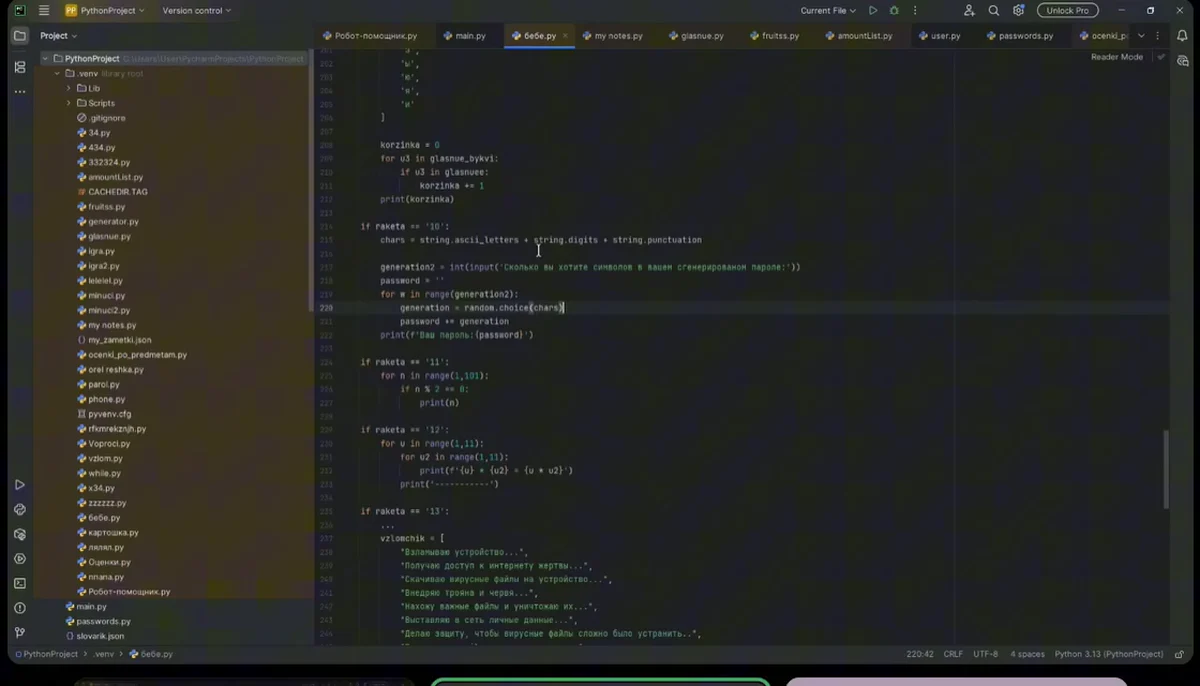Select .gitignore in project tree
The image size is (1200, 686).
coord(101,118)
